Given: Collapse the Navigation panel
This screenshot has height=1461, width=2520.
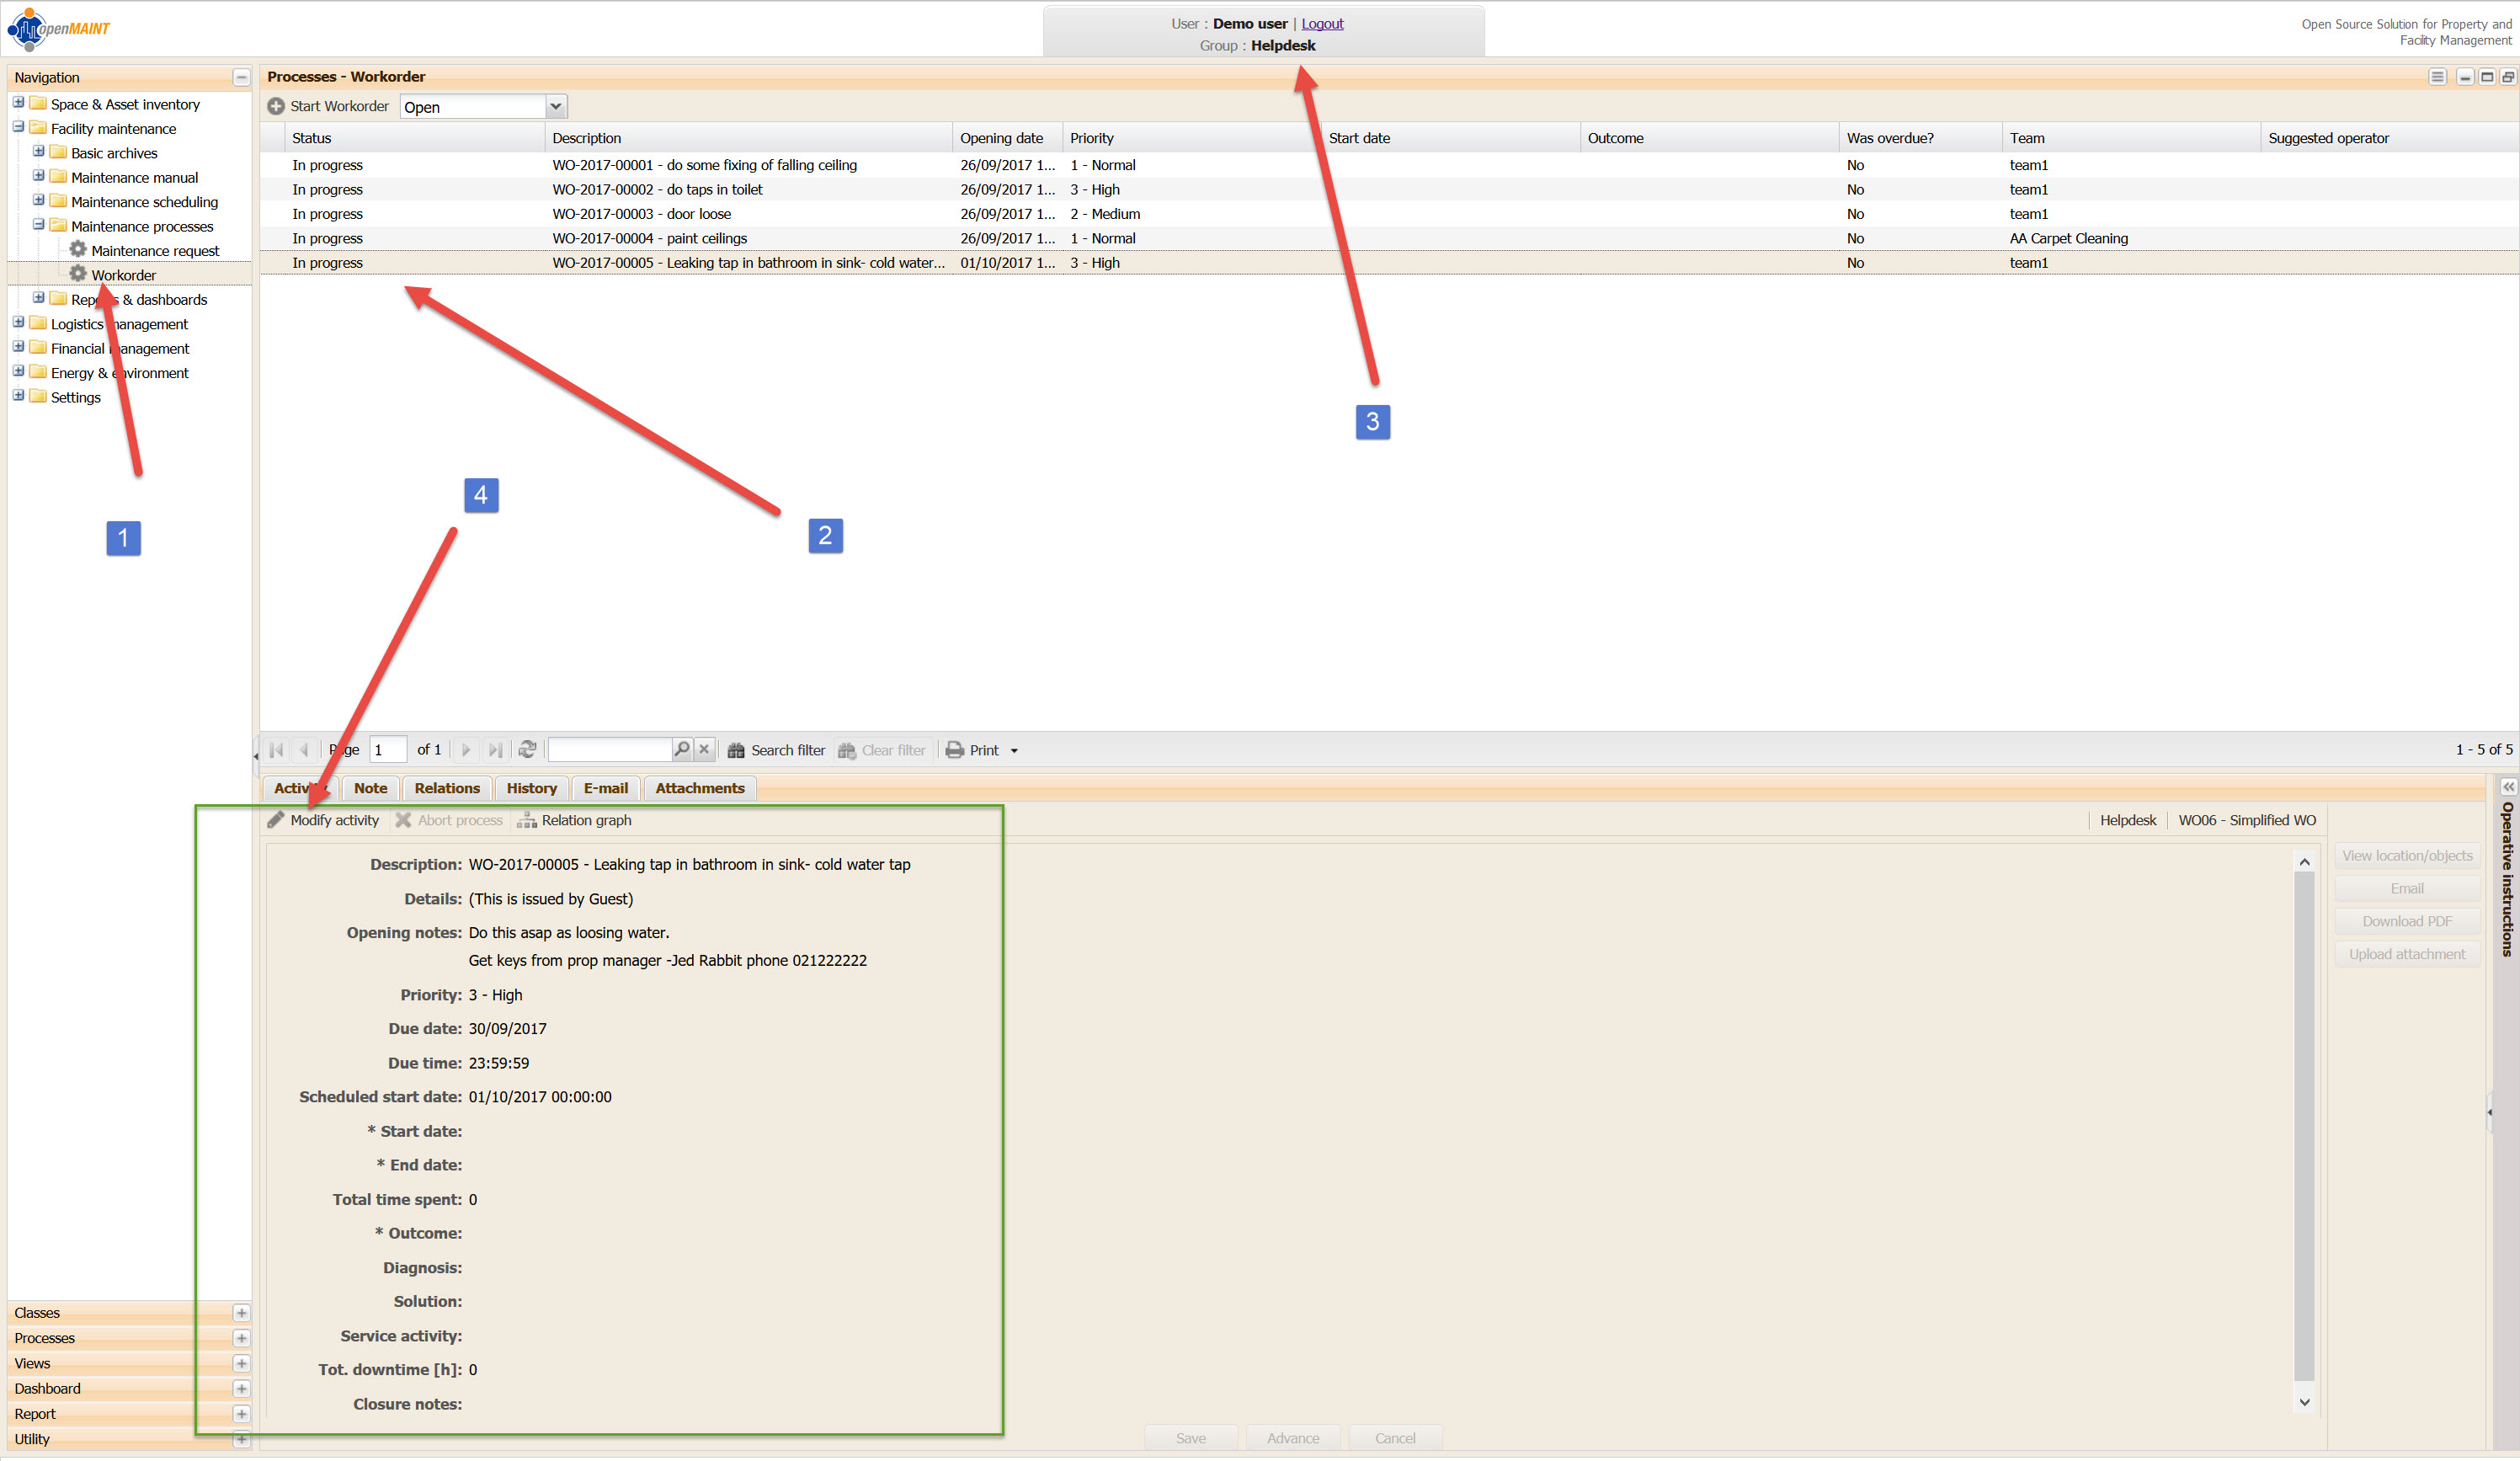Looking at the screenshot, I should pyautogui.click(x=241, y=77).
